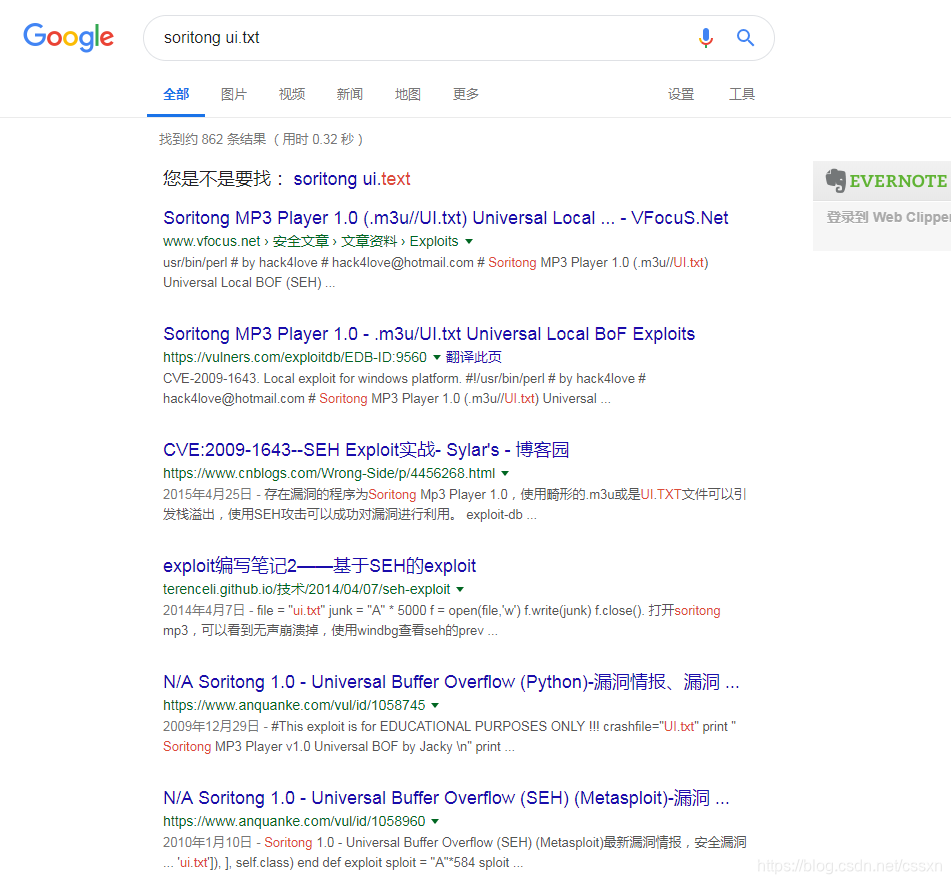Click the snippet dated 2009年12月29日
The image size is (951, 884).
click(x=449, y=736)
